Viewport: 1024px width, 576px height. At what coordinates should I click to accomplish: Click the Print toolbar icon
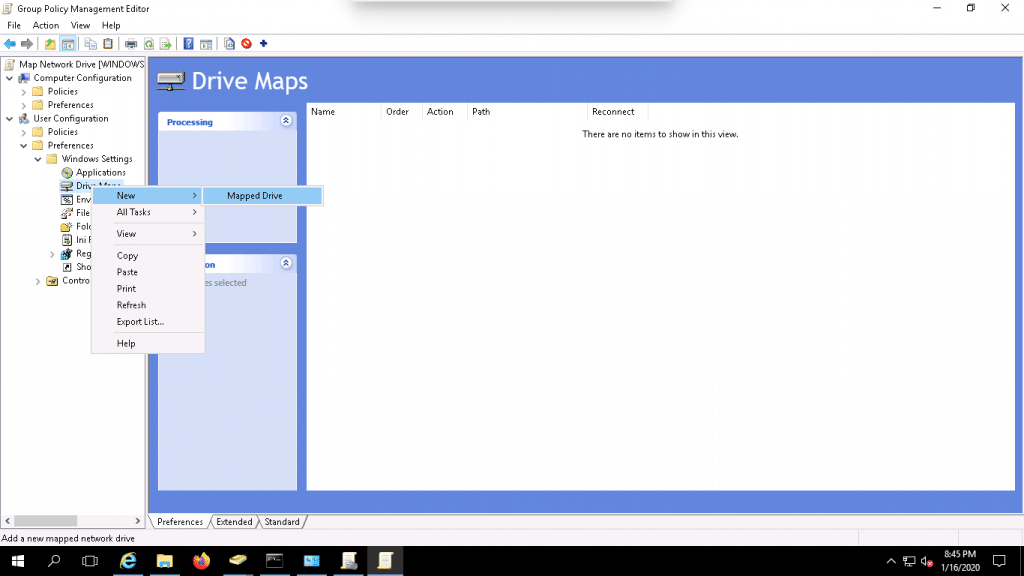131,44
